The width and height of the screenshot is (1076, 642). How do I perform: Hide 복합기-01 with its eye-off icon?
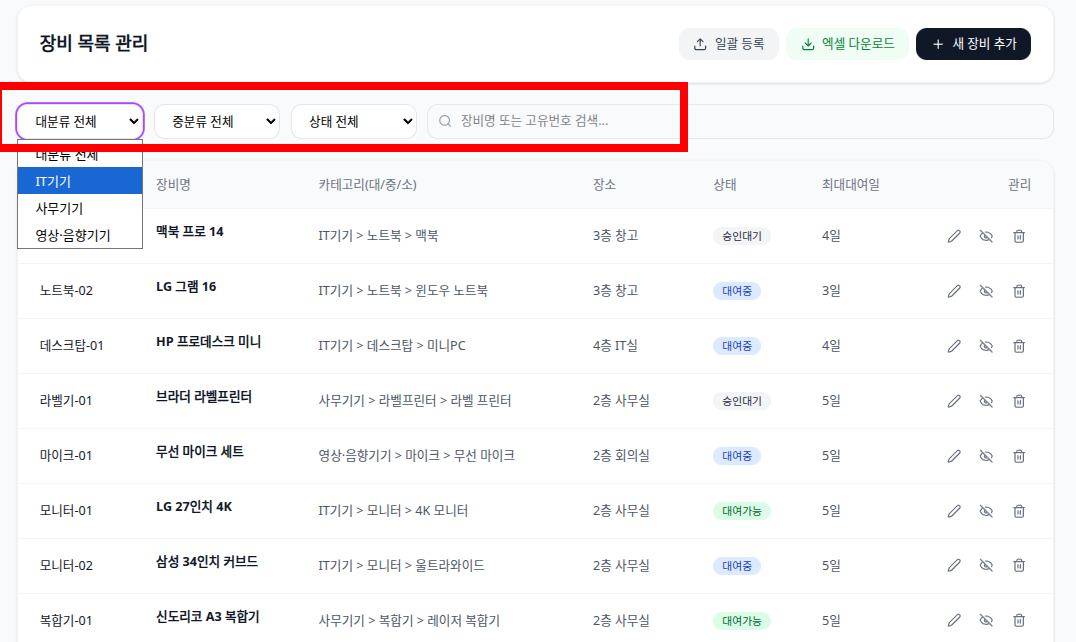pos(986,620)
